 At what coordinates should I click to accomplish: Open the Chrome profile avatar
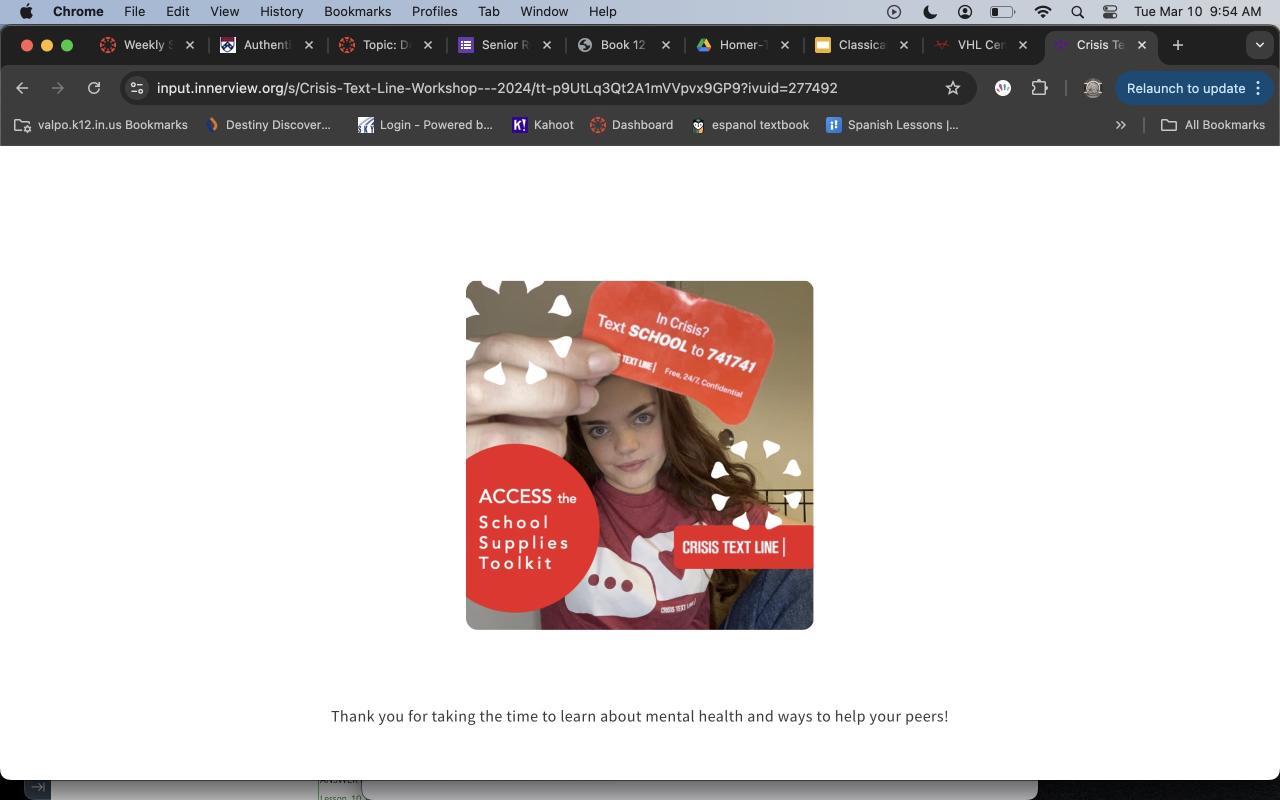(1093, 88)
